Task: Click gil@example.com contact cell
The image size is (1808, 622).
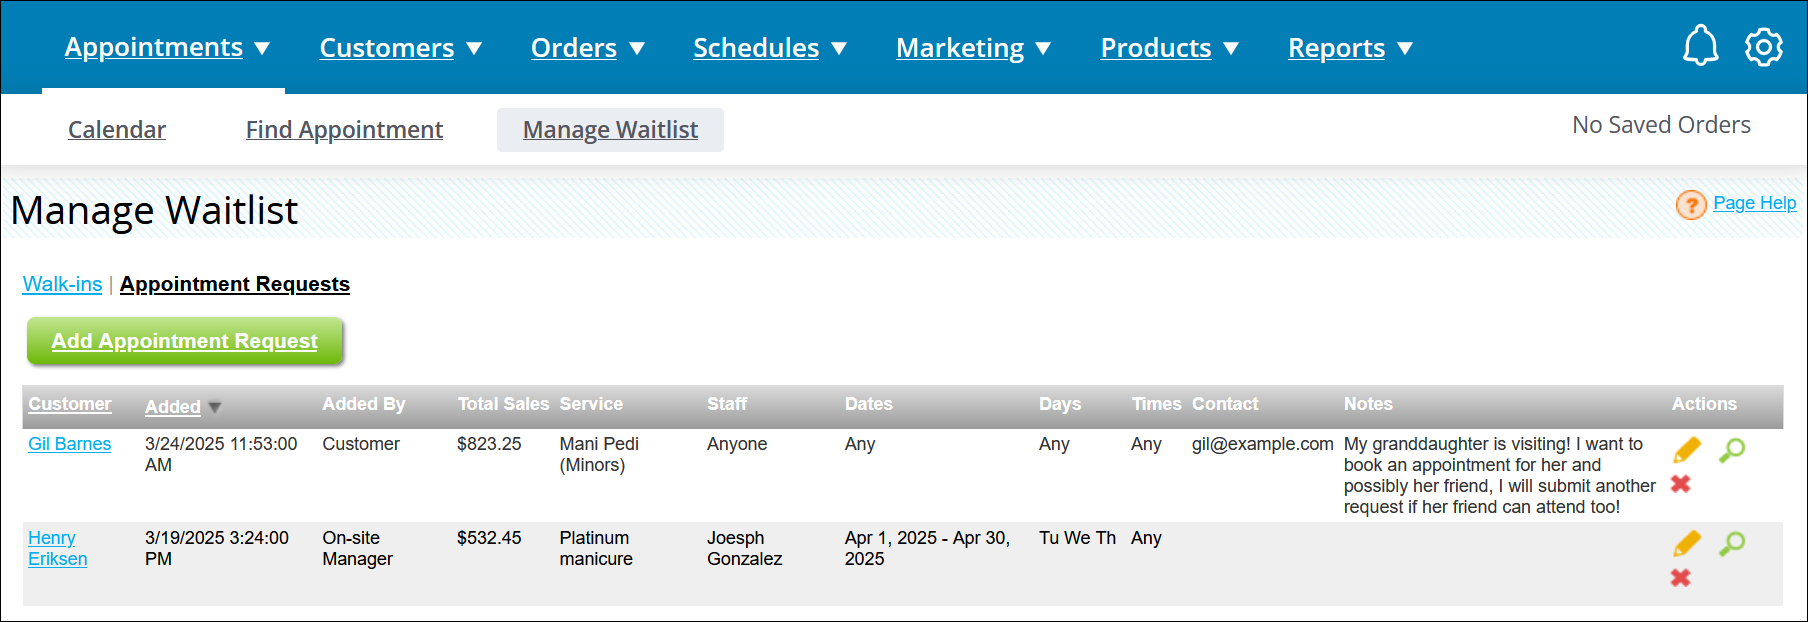Action: (1262, 444)
